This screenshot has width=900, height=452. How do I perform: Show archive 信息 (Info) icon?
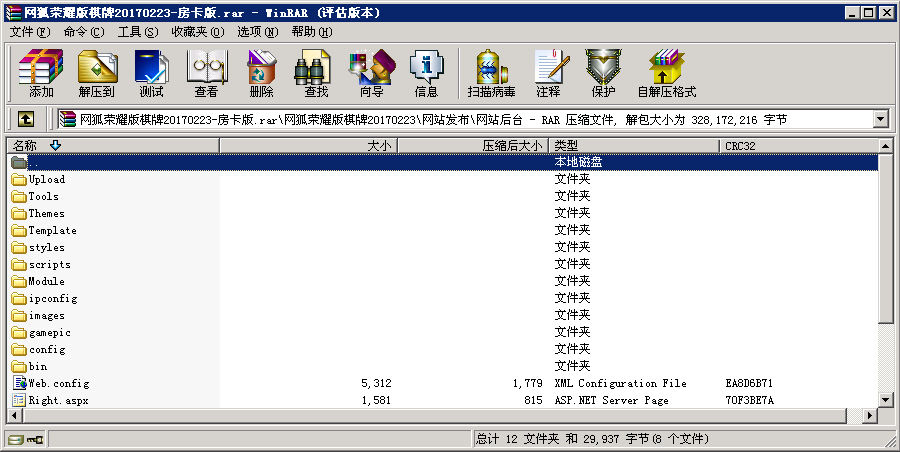[x=426, y=73]
